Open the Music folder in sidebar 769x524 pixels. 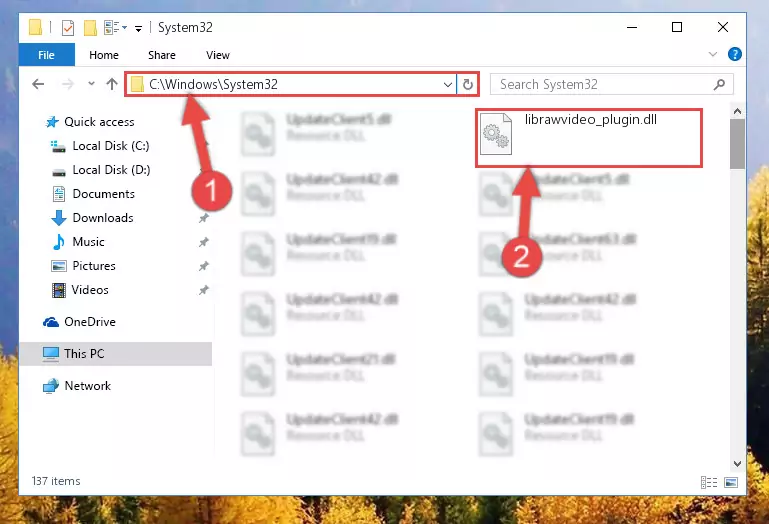pyautogui.click(x=88, y=242)
